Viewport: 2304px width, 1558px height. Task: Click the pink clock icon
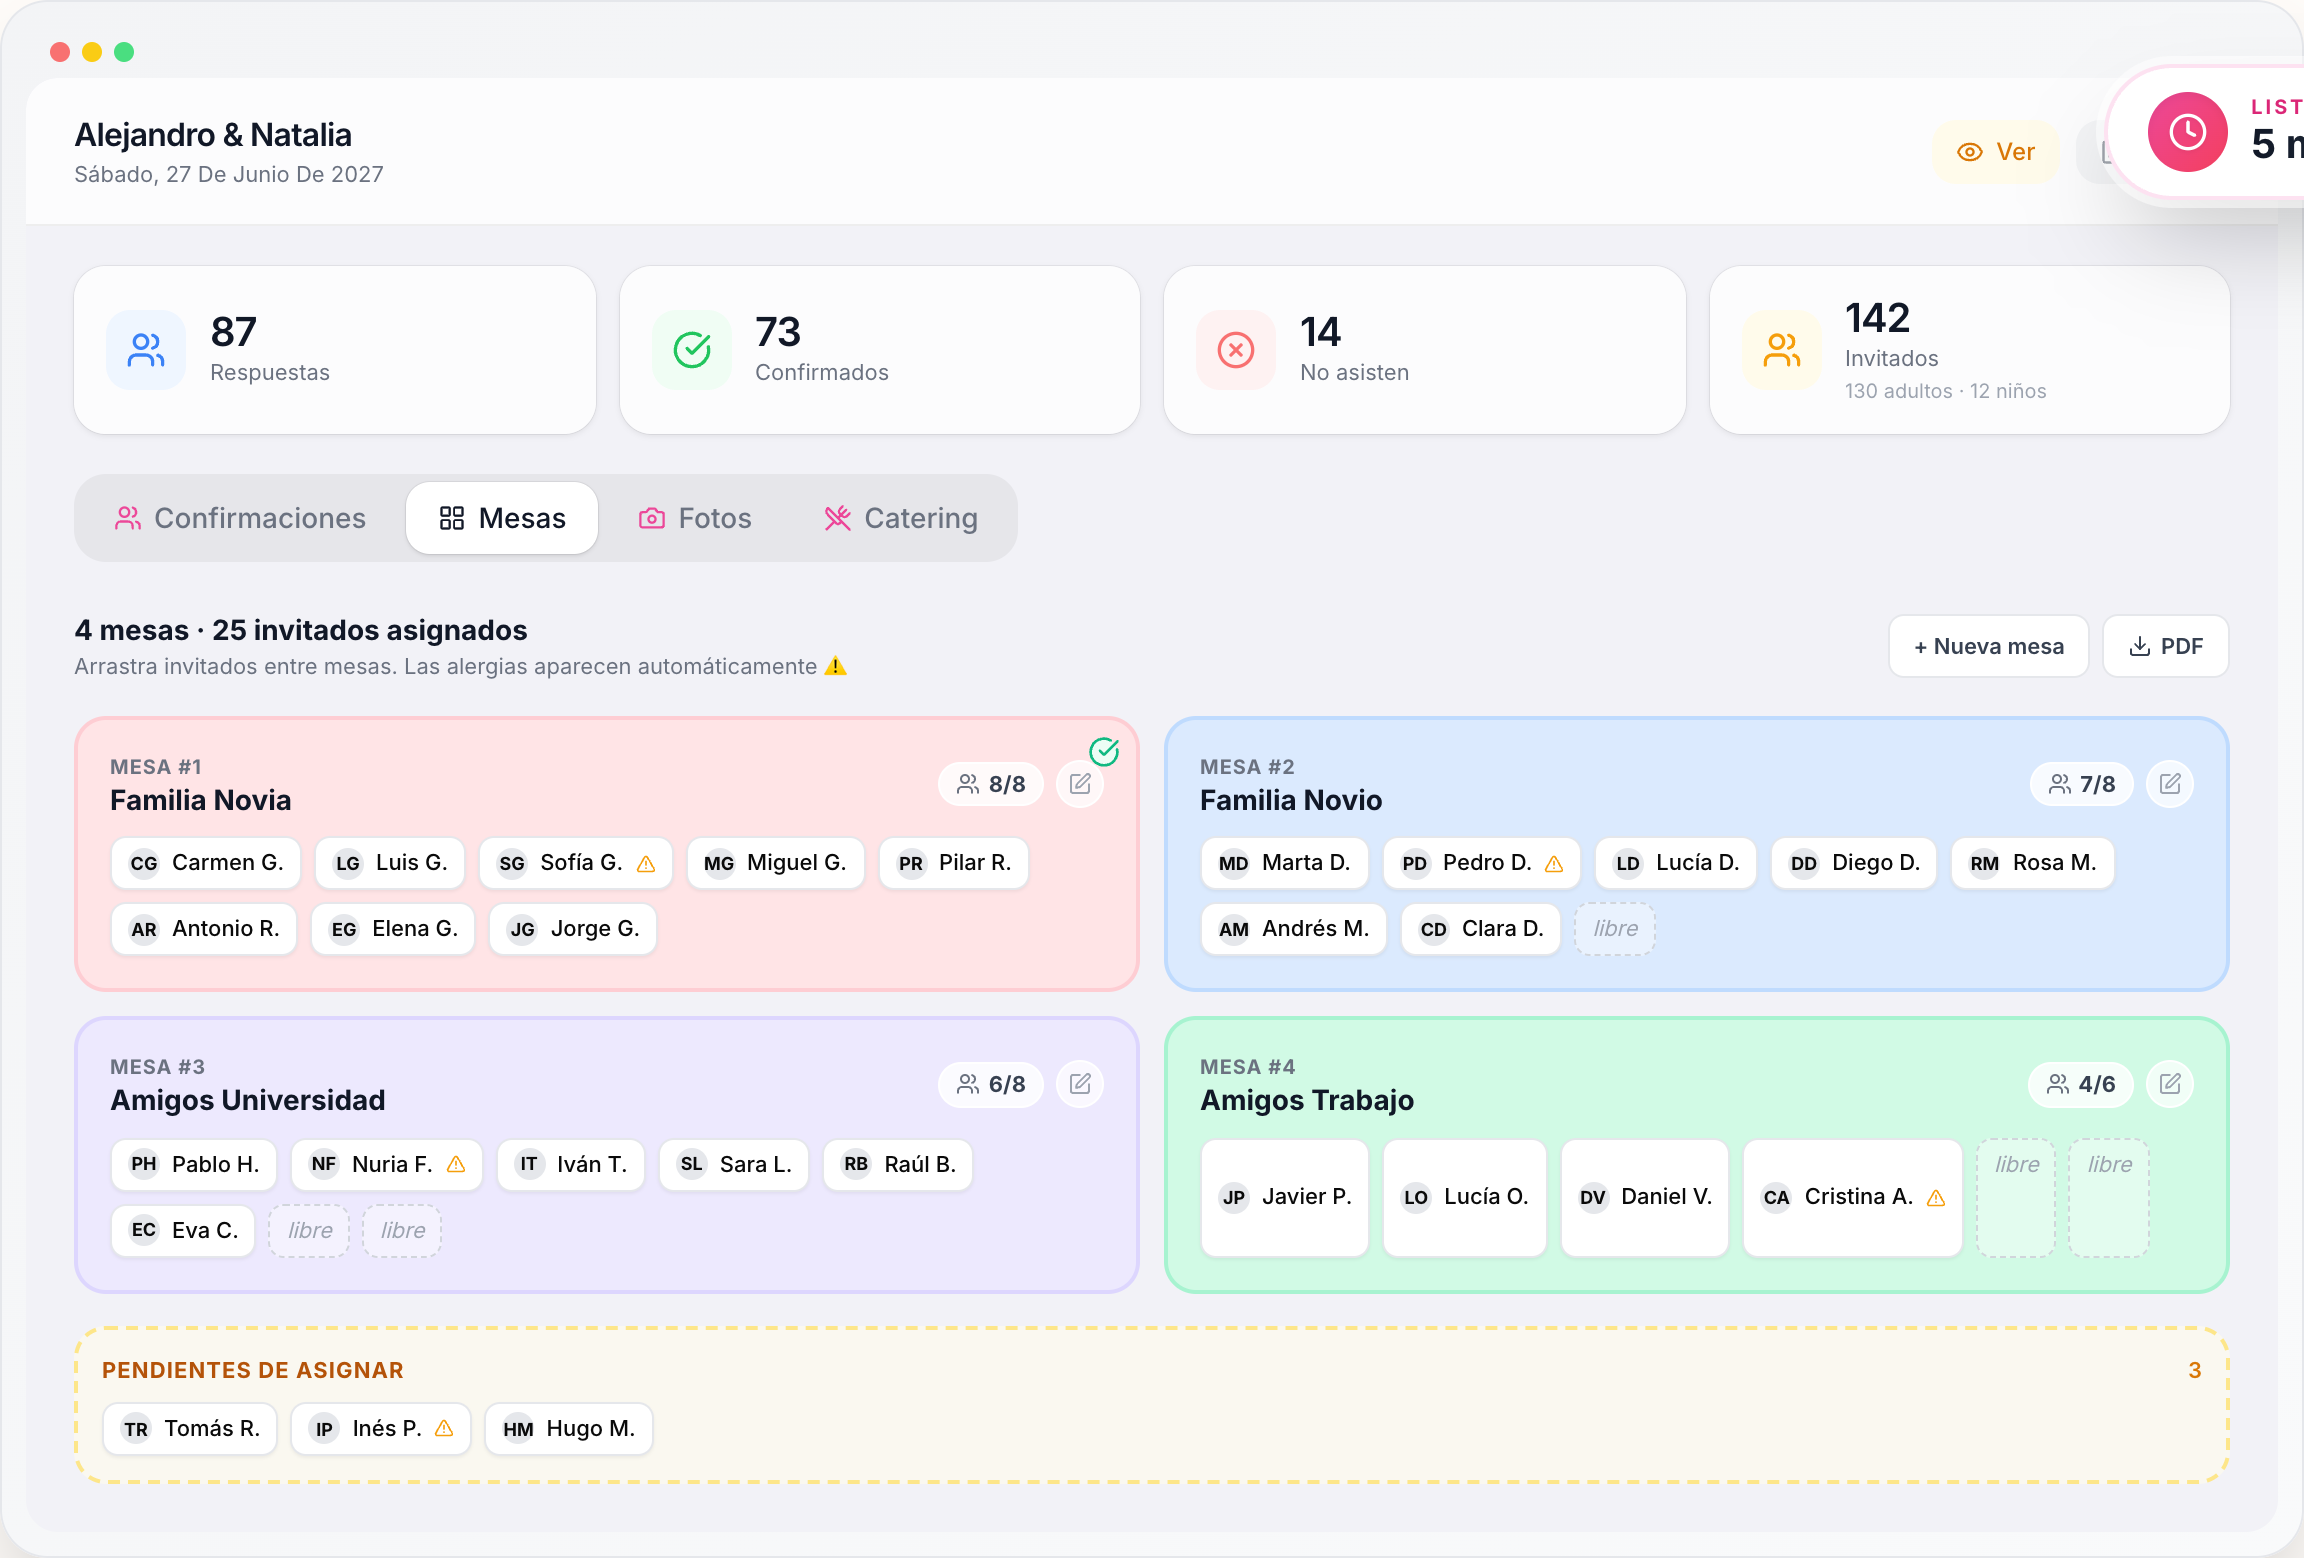(2187, 132)
